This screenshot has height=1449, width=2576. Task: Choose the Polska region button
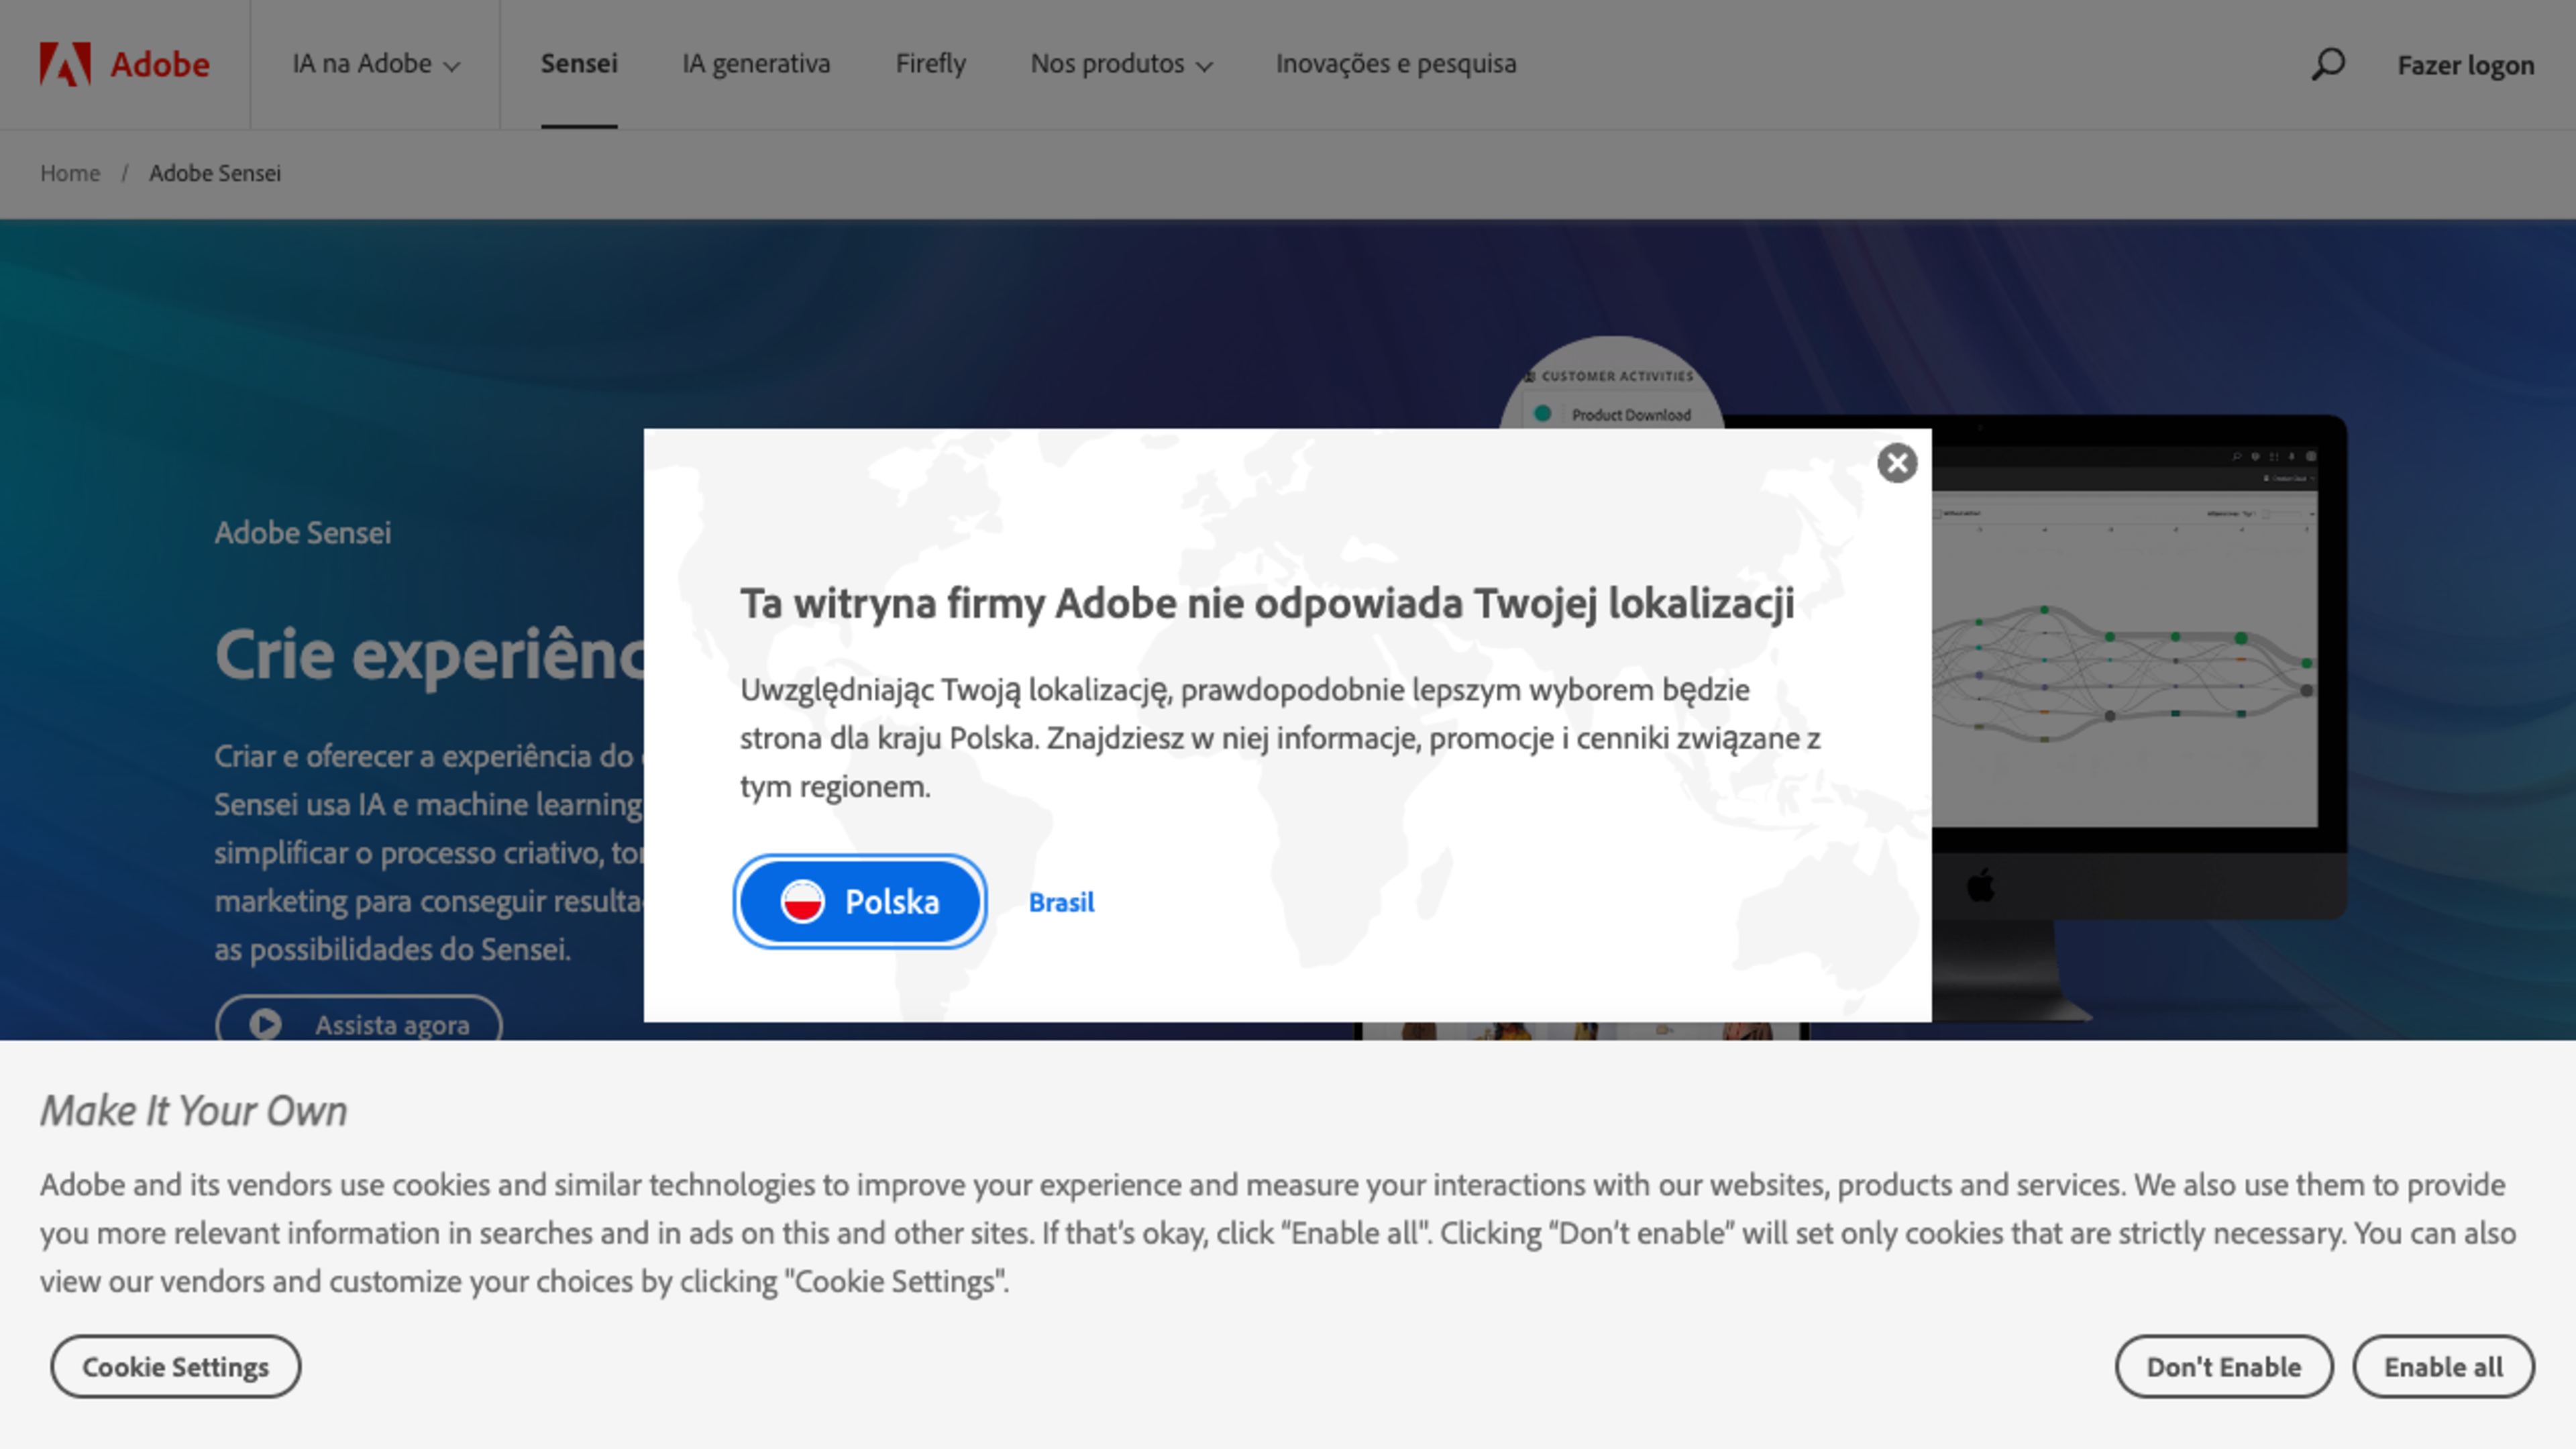click(x=860, y=901)
